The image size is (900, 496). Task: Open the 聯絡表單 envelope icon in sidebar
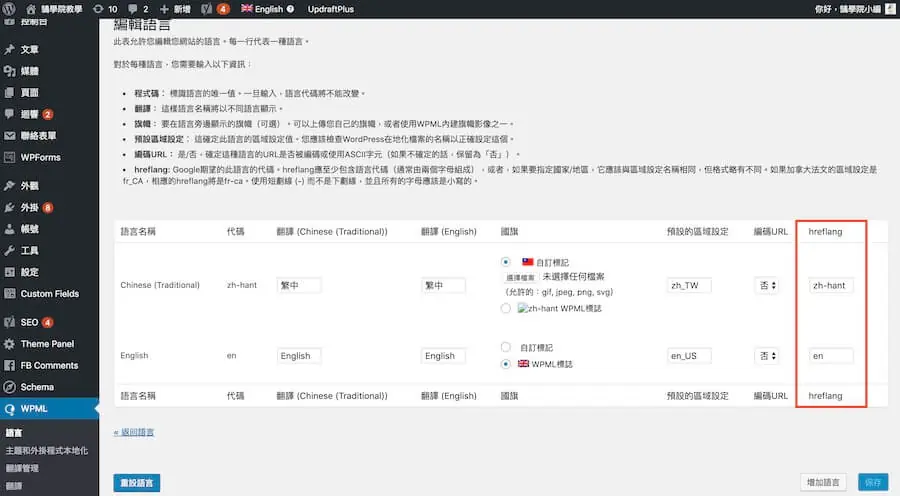[9, 135]
